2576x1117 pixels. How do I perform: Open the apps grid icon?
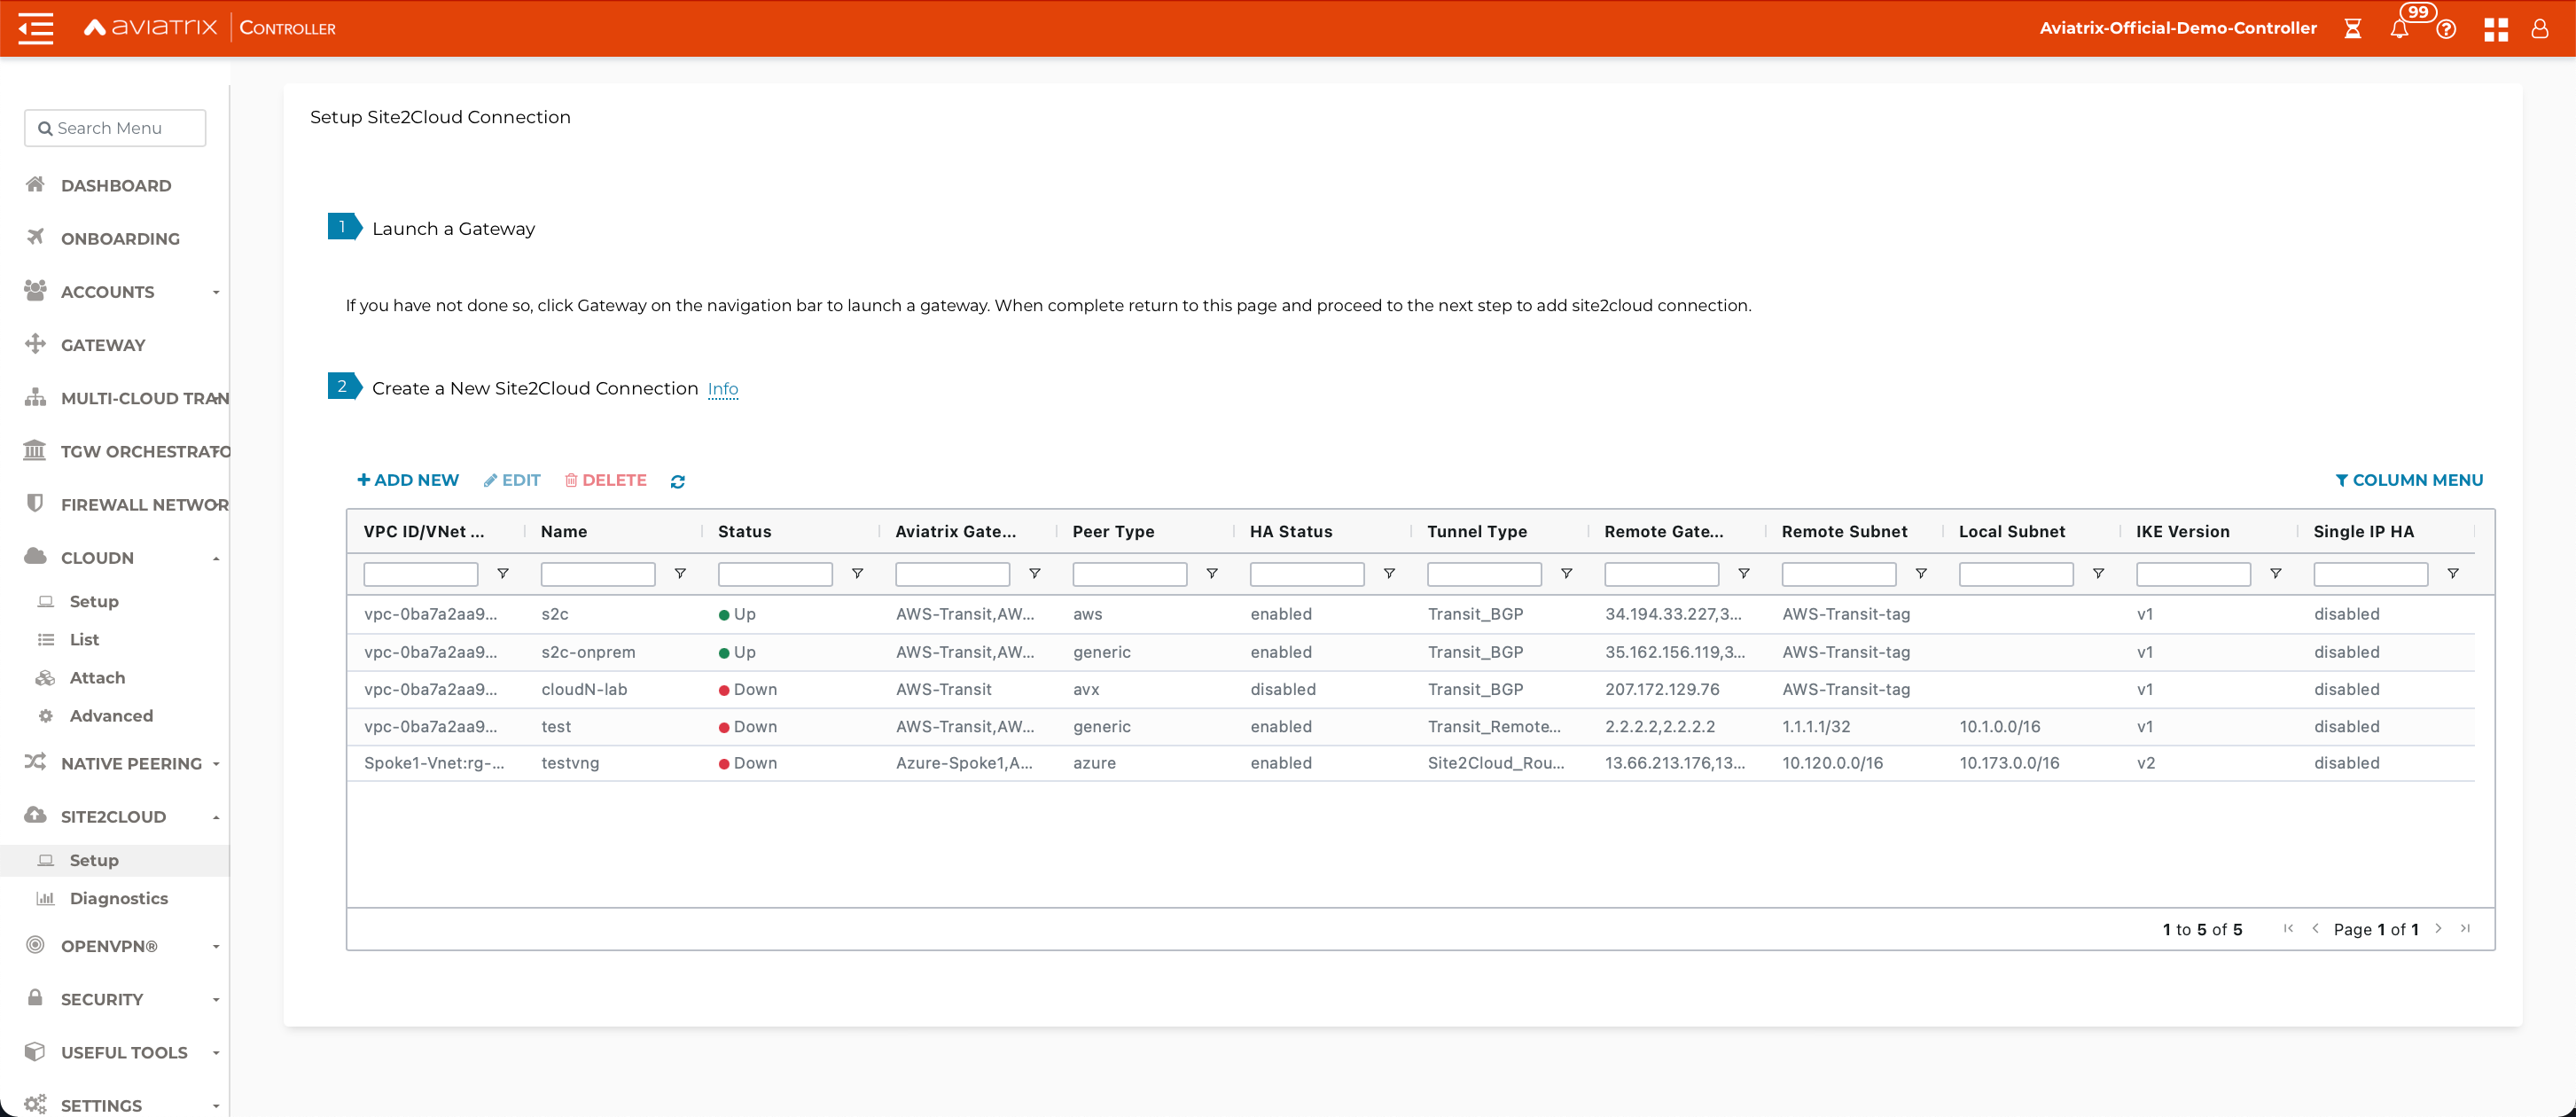click(x=2495, y=29)
